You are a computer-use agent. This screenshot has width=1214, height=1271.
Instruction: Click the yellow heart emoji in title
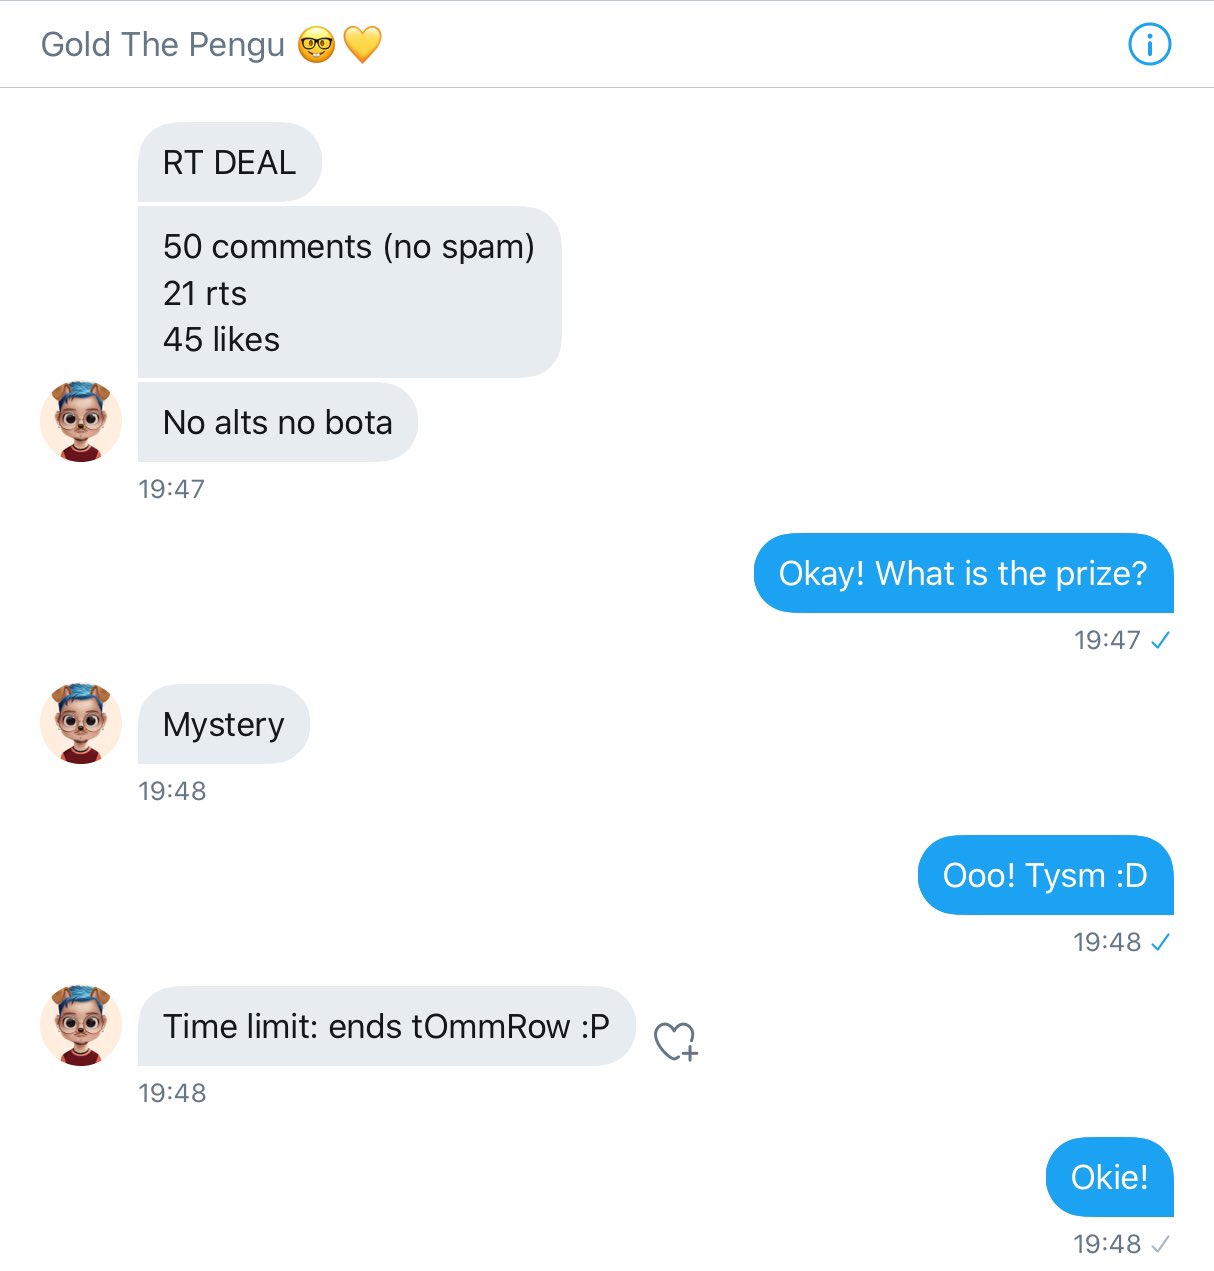(363, 46)
